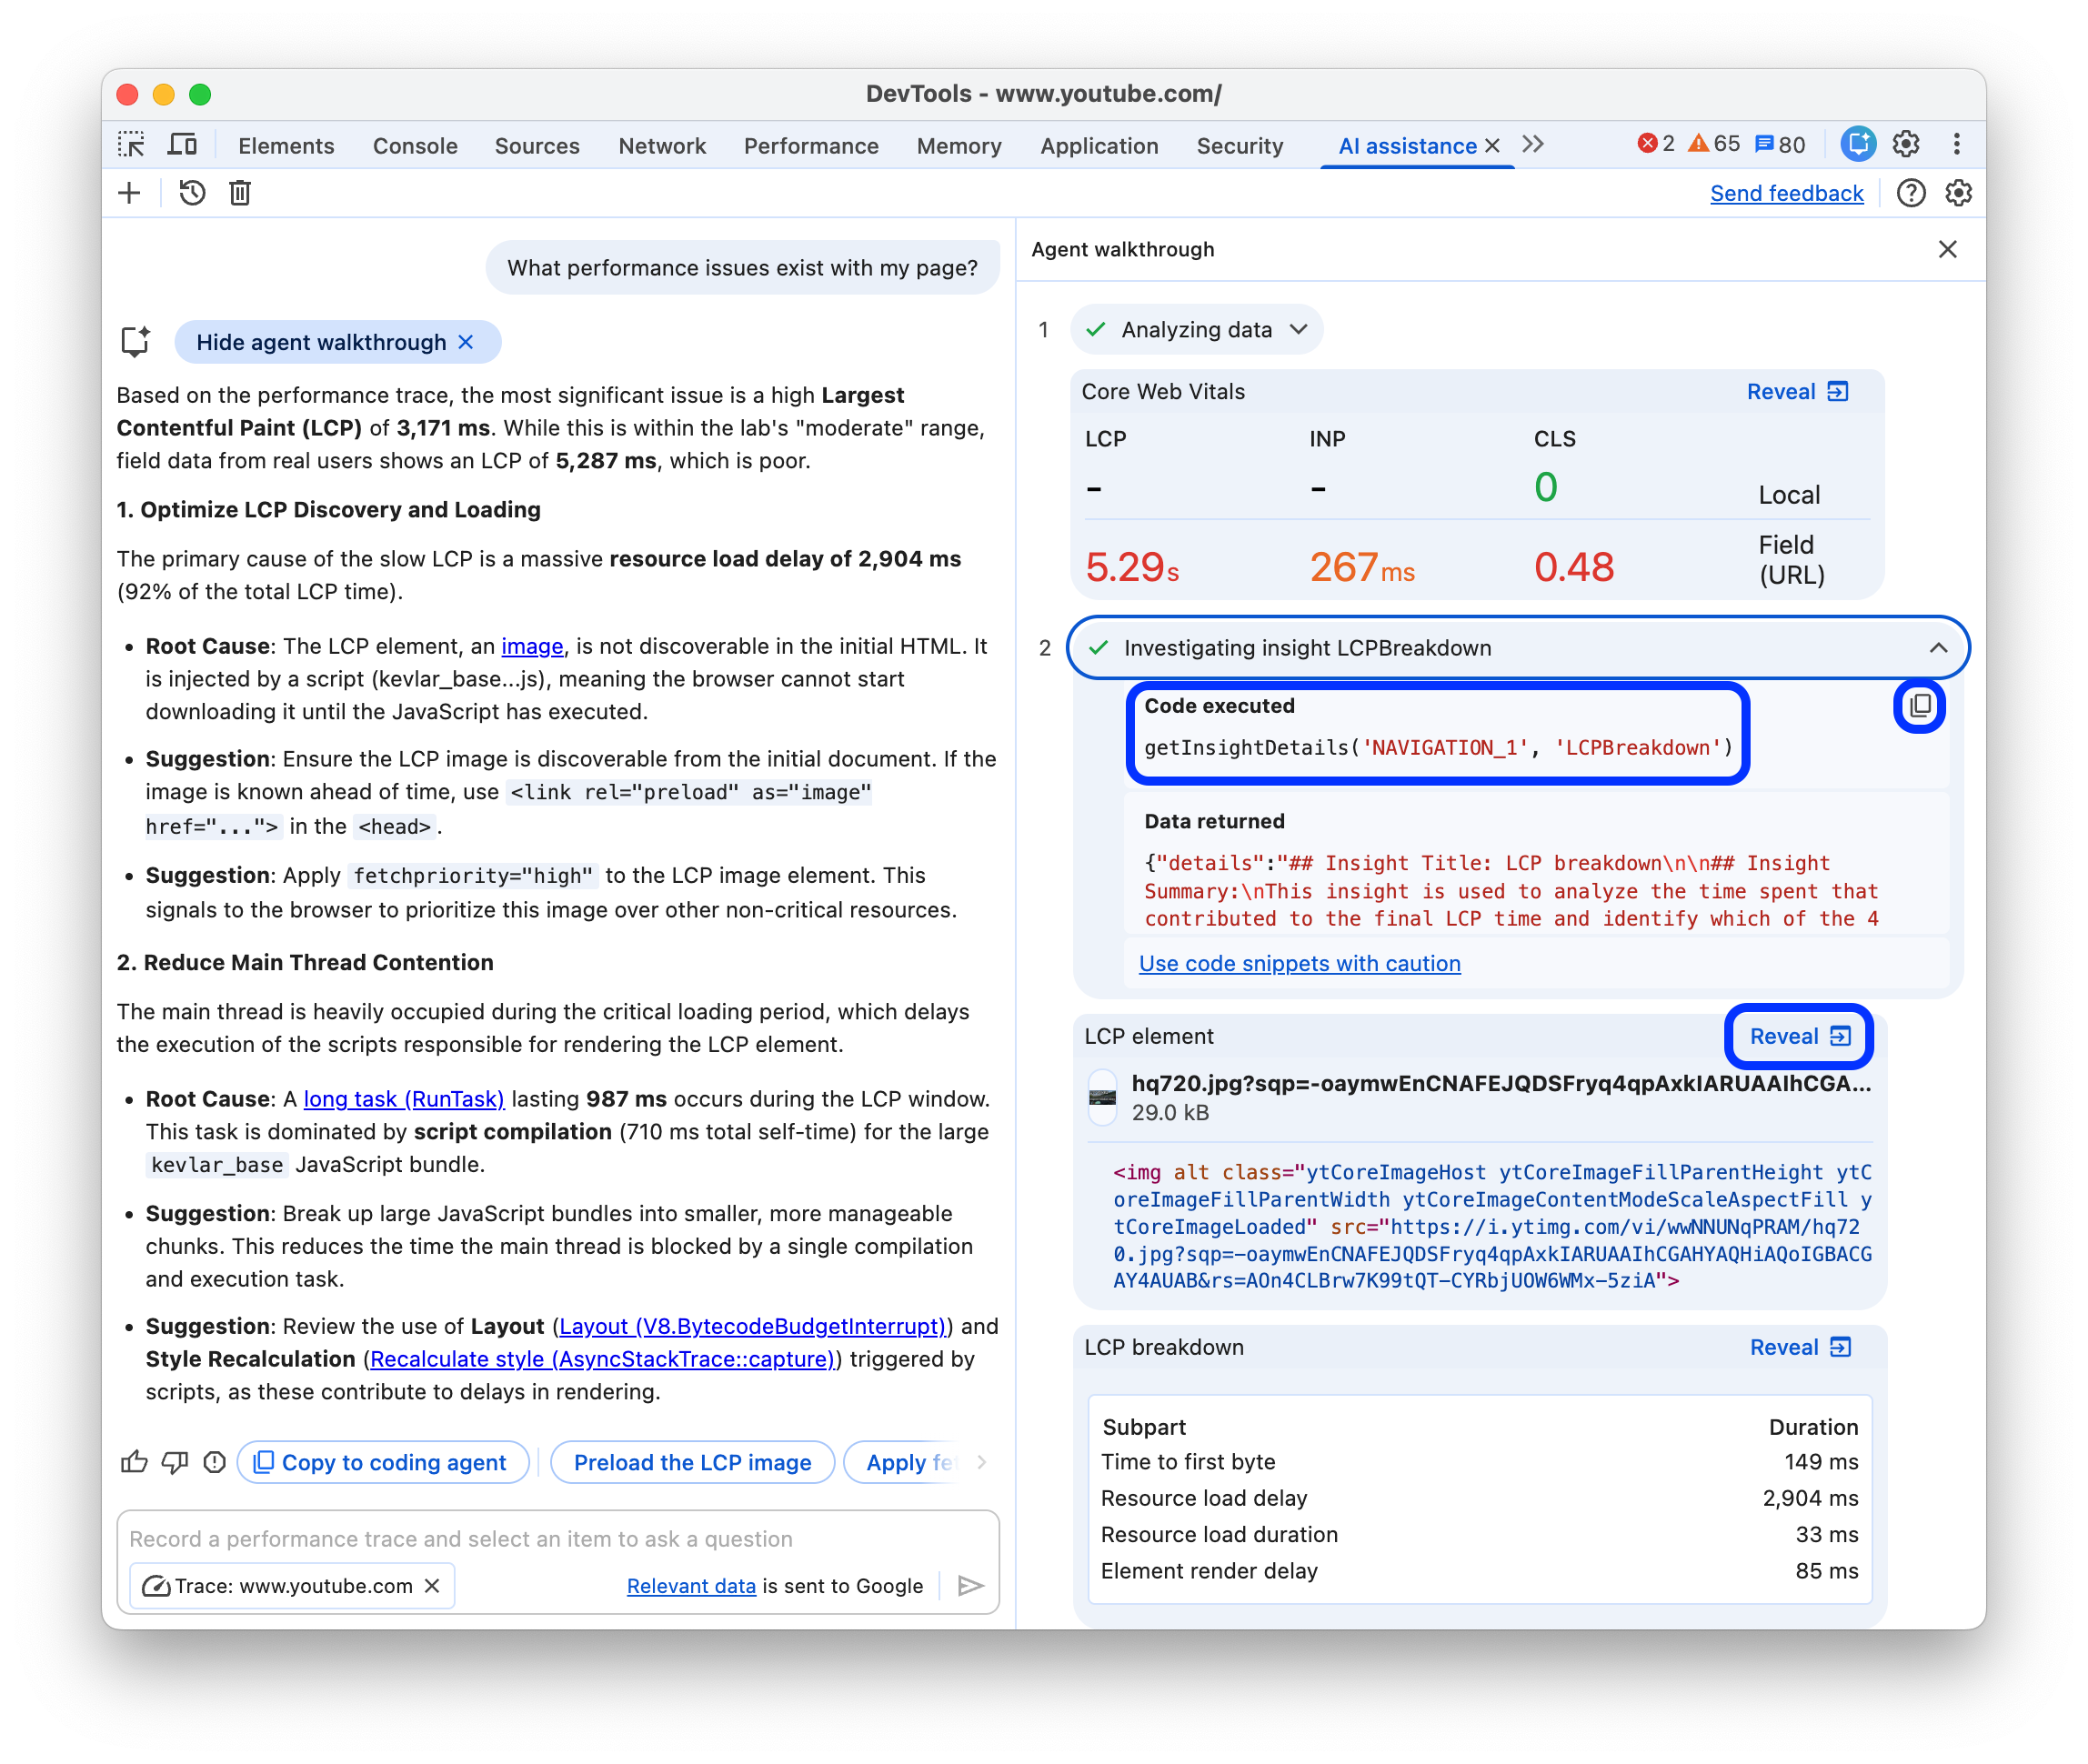Hide agent walkthrough chip
Viewport: 2088px width, 1764px height.
click(337, 342)
